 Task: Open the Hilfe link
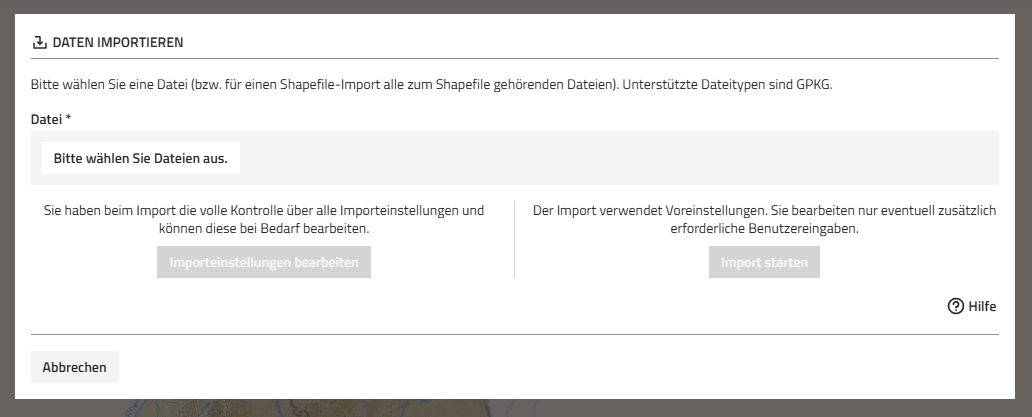pyautogui.click(x=982, y=306)
